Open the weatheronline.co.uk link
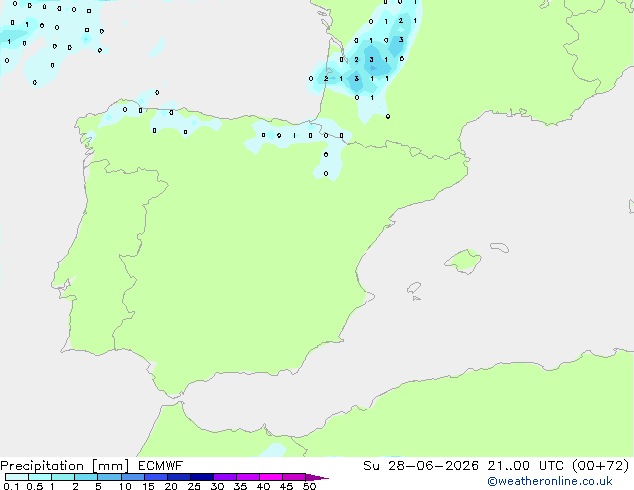Viewport: 634px width, 490px height. 550,481
